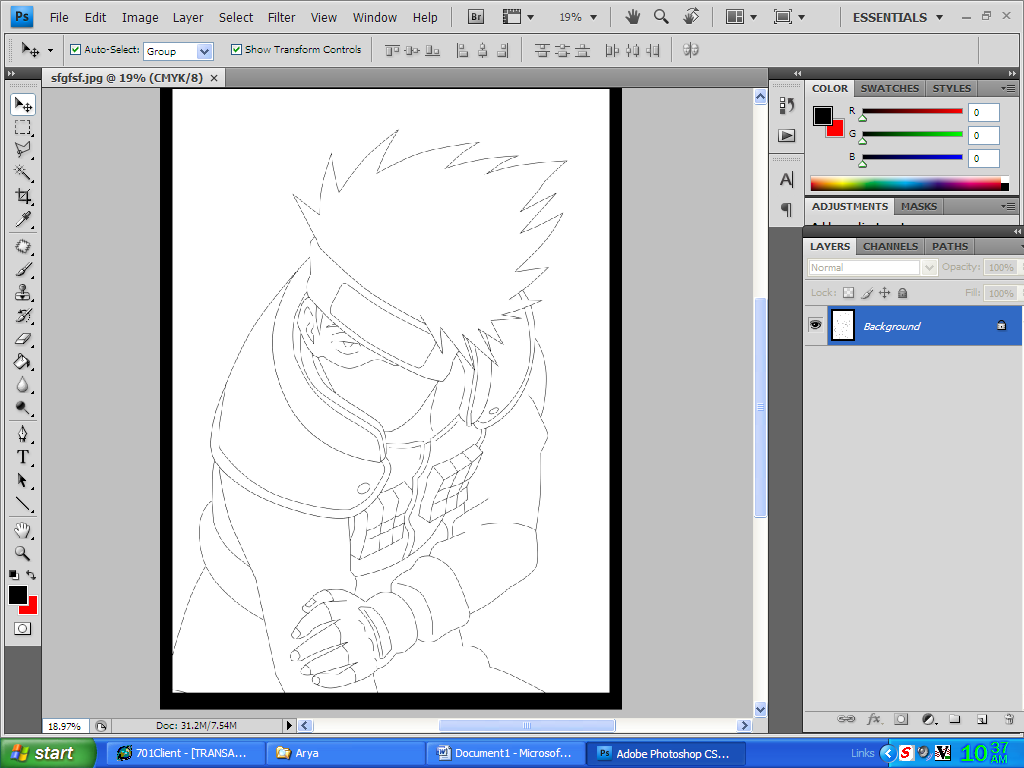Switch to the Channels tab

tap(890, 246)
